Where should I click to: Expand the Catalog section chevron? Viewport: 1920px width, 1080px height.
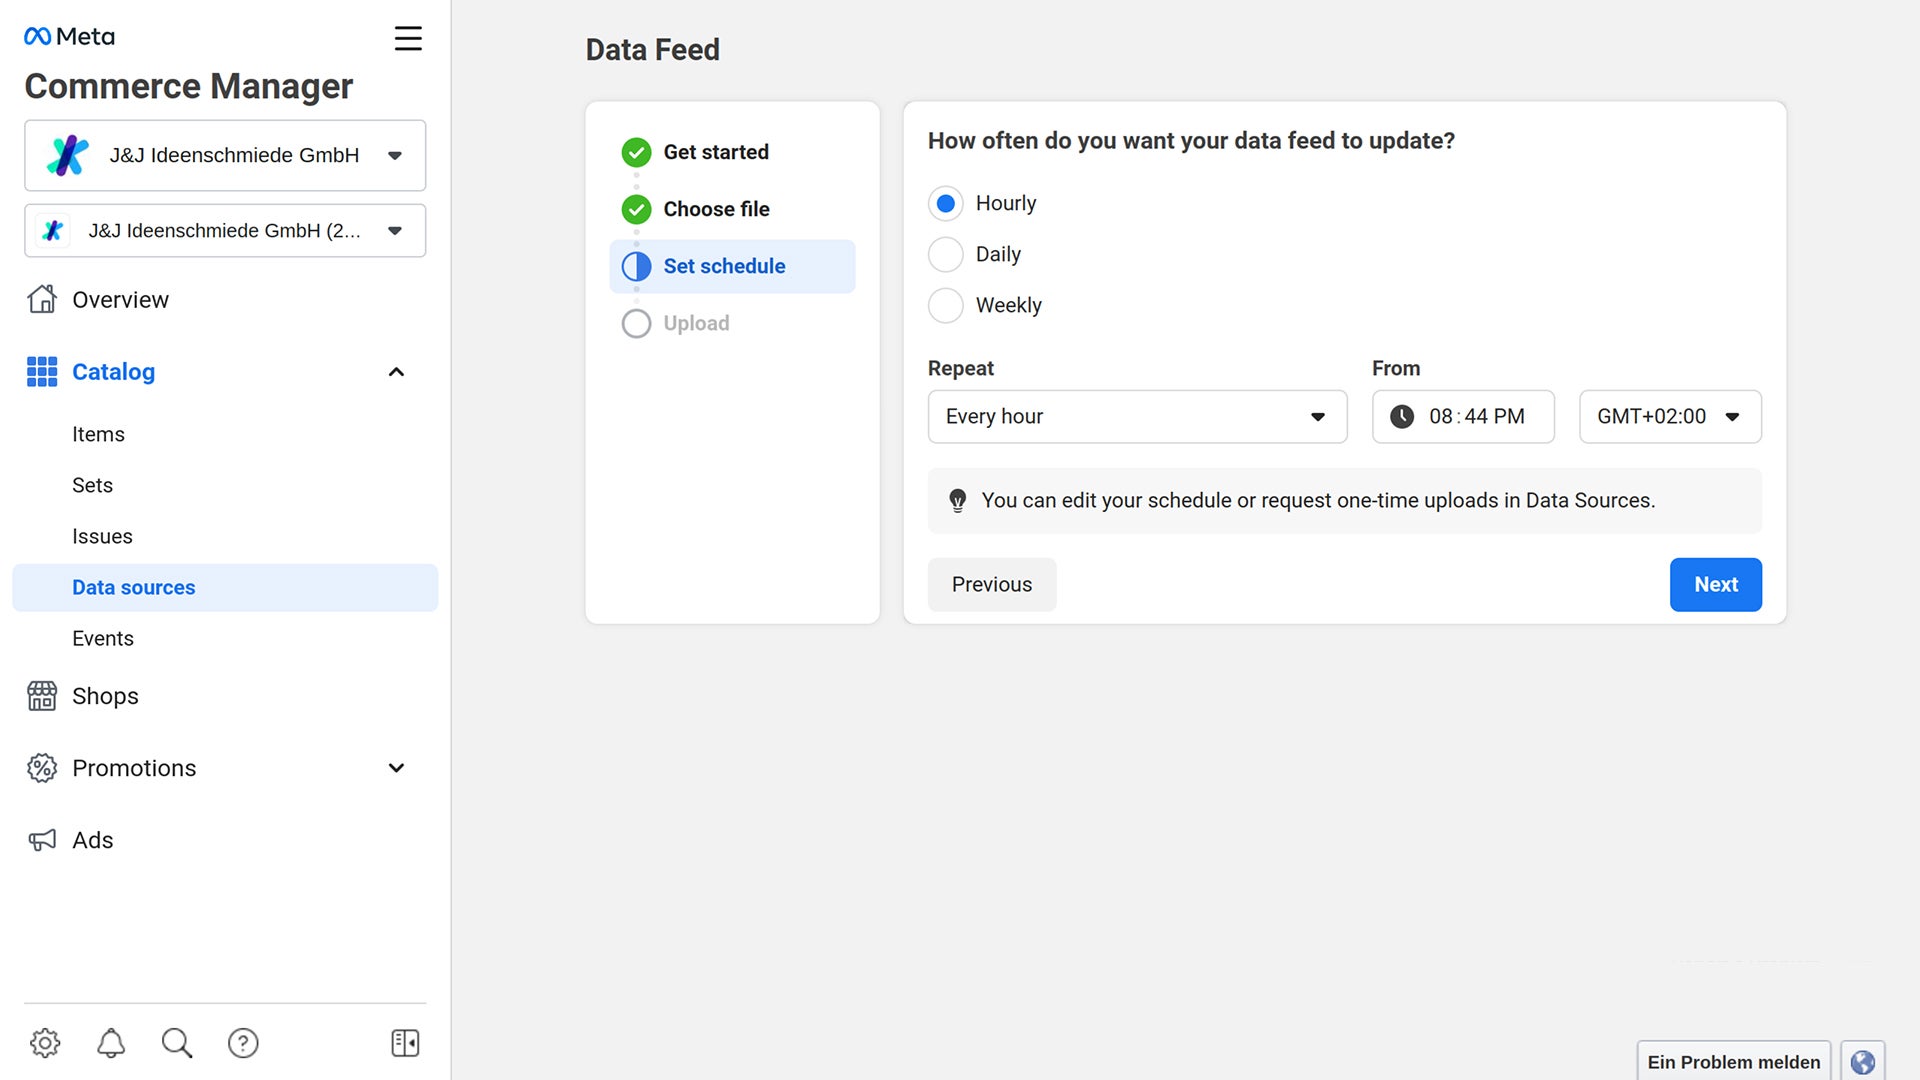click(397, 371)
